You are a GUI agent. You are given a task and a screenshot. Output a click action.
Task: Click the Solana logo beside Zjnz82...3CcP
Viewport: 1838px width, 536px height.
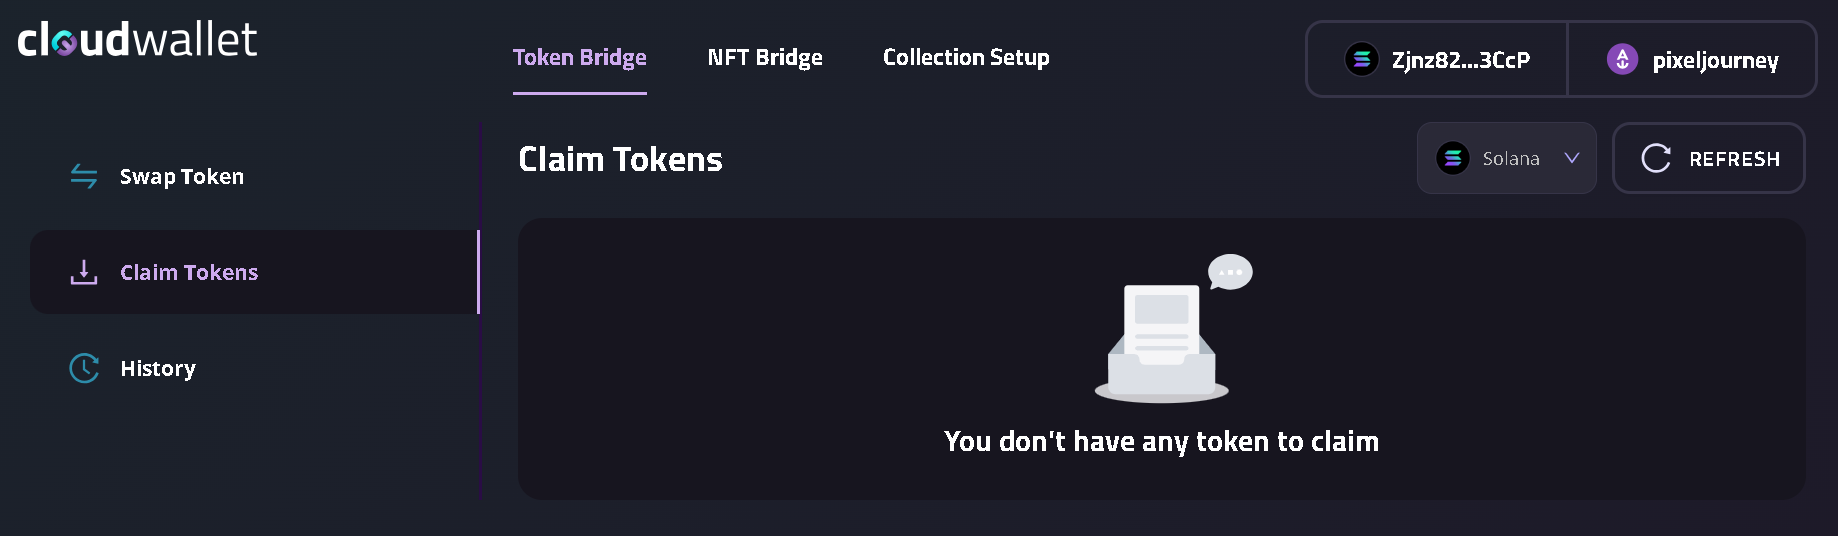click(x=1361, y=60)
